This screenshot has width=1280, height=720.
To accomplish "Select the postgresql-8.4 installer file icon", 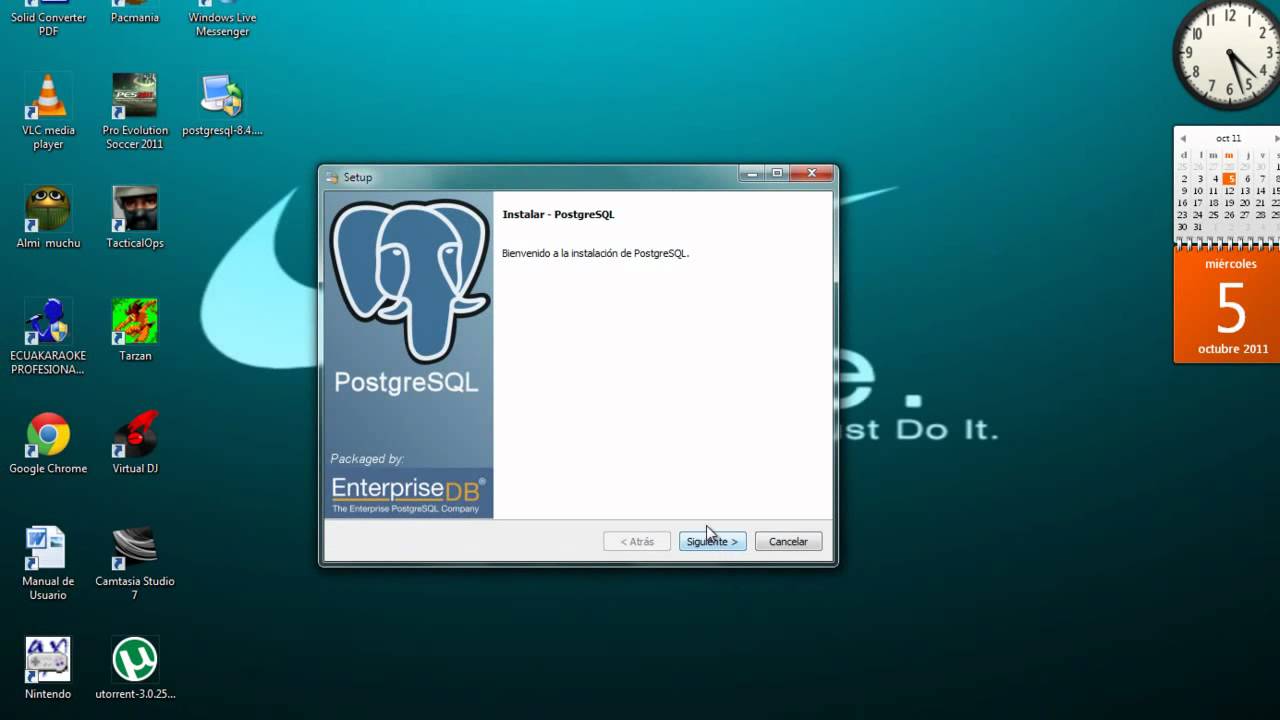I will point(222,104).
